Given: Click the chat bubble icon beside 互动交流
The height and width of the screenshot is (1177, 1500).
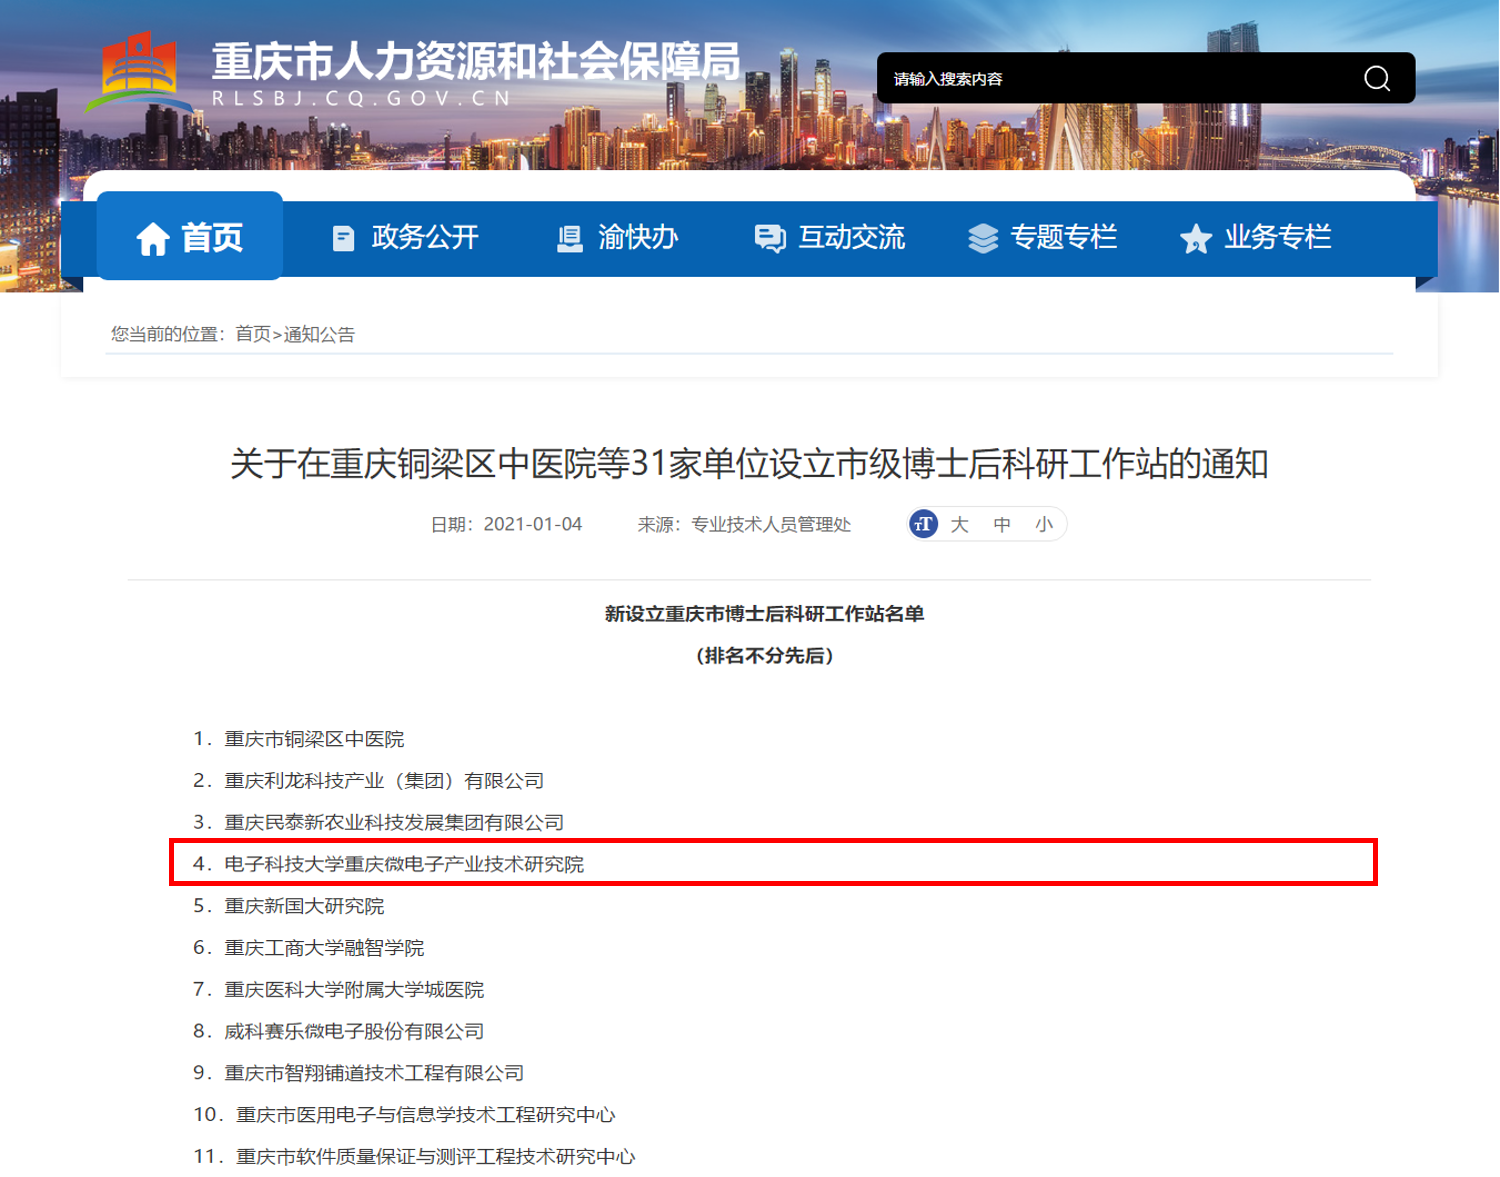Looking at the screenshot, I should point(770,238).
